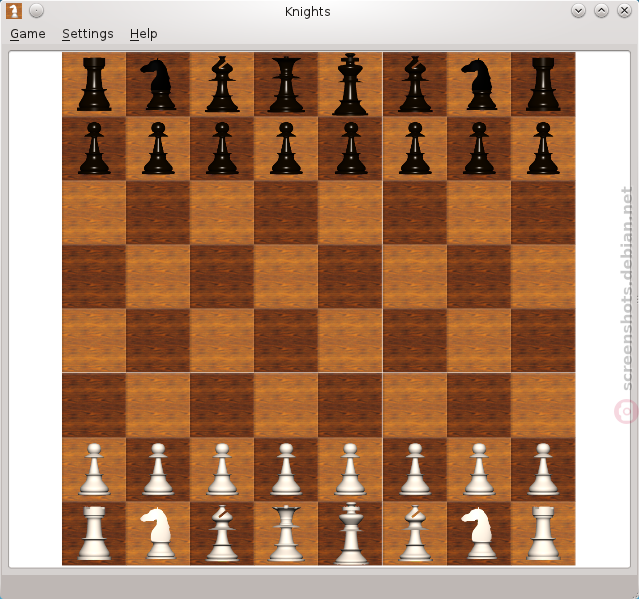Select the black pawn on a7
639x599 pixels.
pyautogui.click(x=94, y=148)
